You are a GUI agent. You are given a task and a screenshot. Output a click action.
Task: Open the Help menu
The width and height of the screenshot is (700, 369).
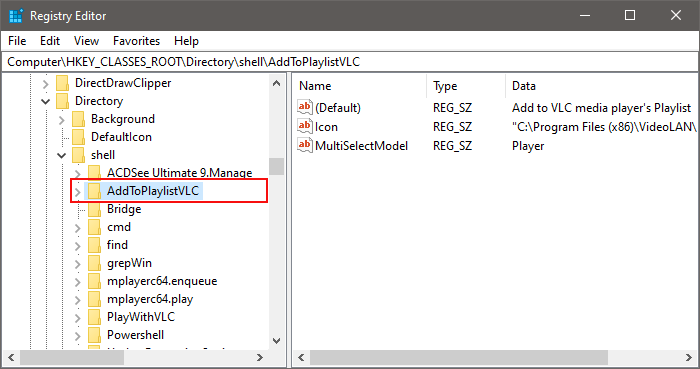tap(186, 41)
